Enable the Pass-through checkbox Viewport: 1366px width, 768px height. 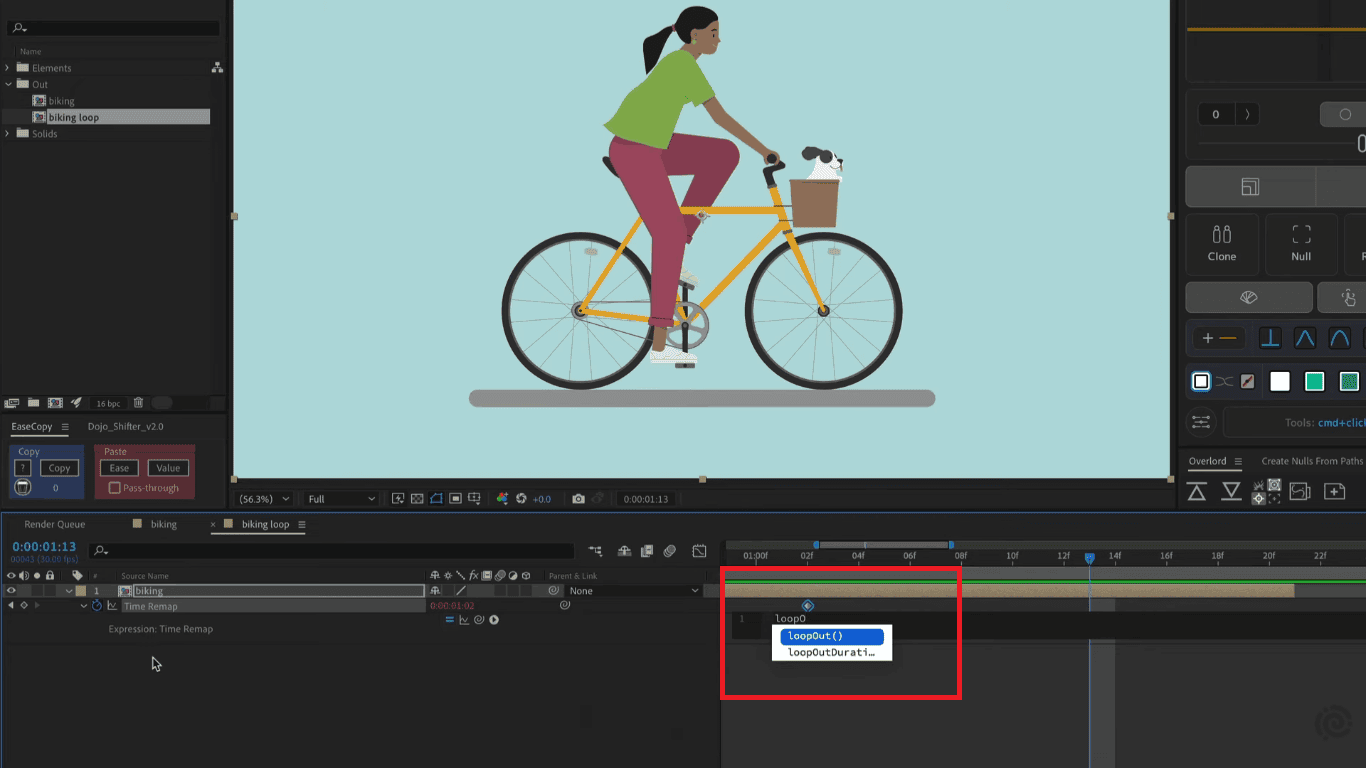114,488
